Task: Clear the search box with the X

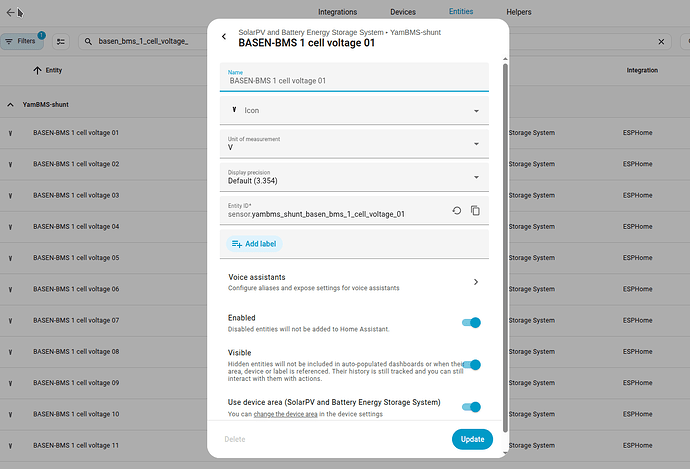Action: tap(662, 42)
